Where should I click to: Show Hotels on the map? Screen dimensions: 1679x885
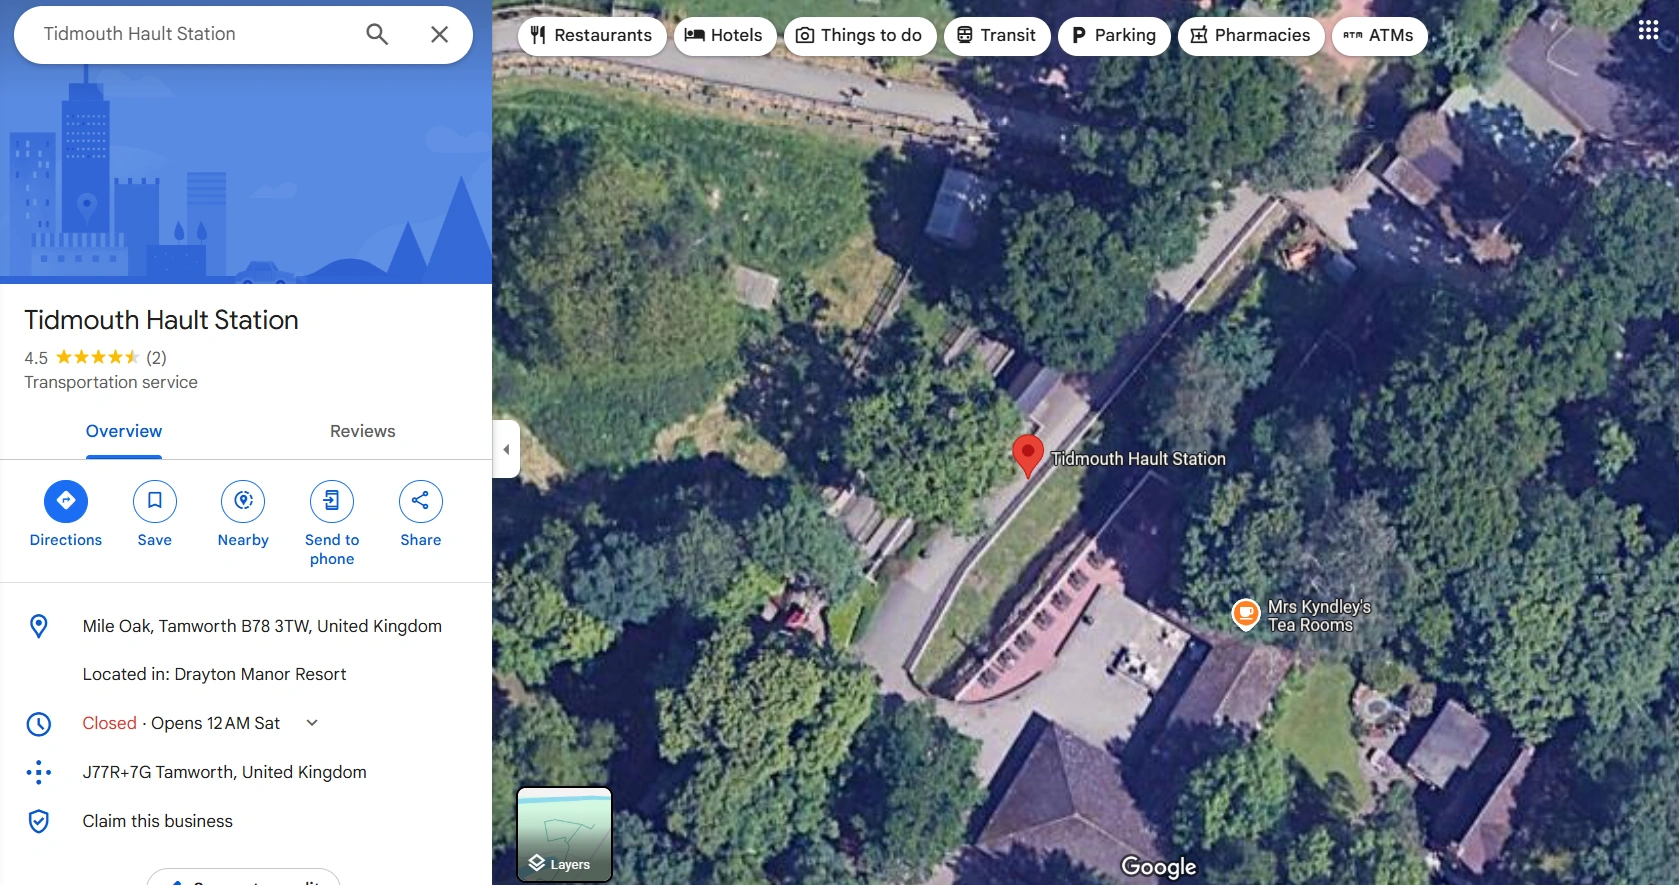[725, 36]
